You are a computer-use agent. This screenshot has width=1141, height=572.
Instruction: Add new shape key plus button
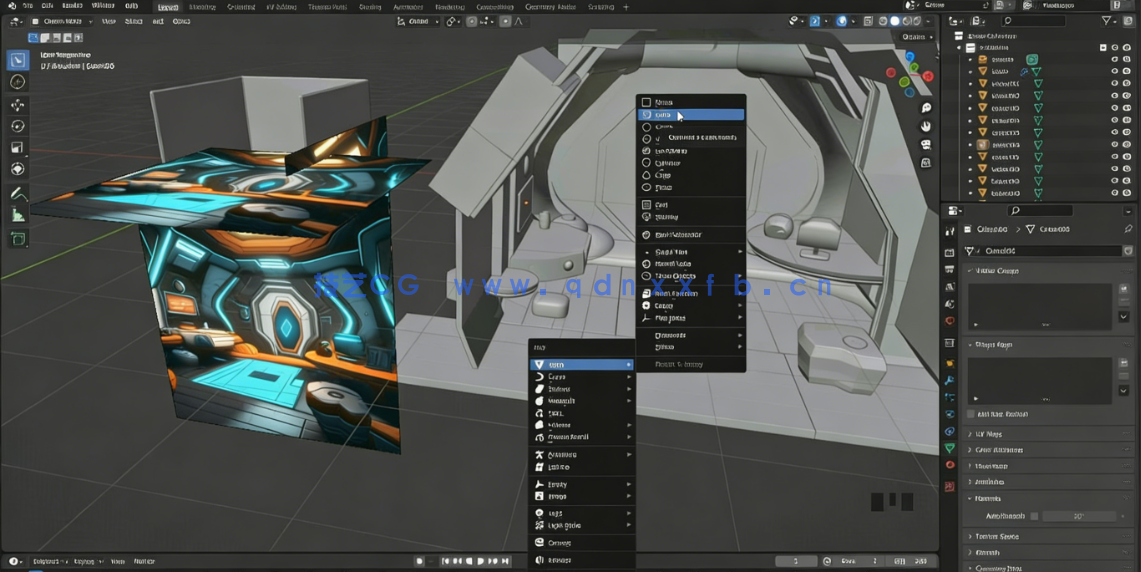(1124, 362)
